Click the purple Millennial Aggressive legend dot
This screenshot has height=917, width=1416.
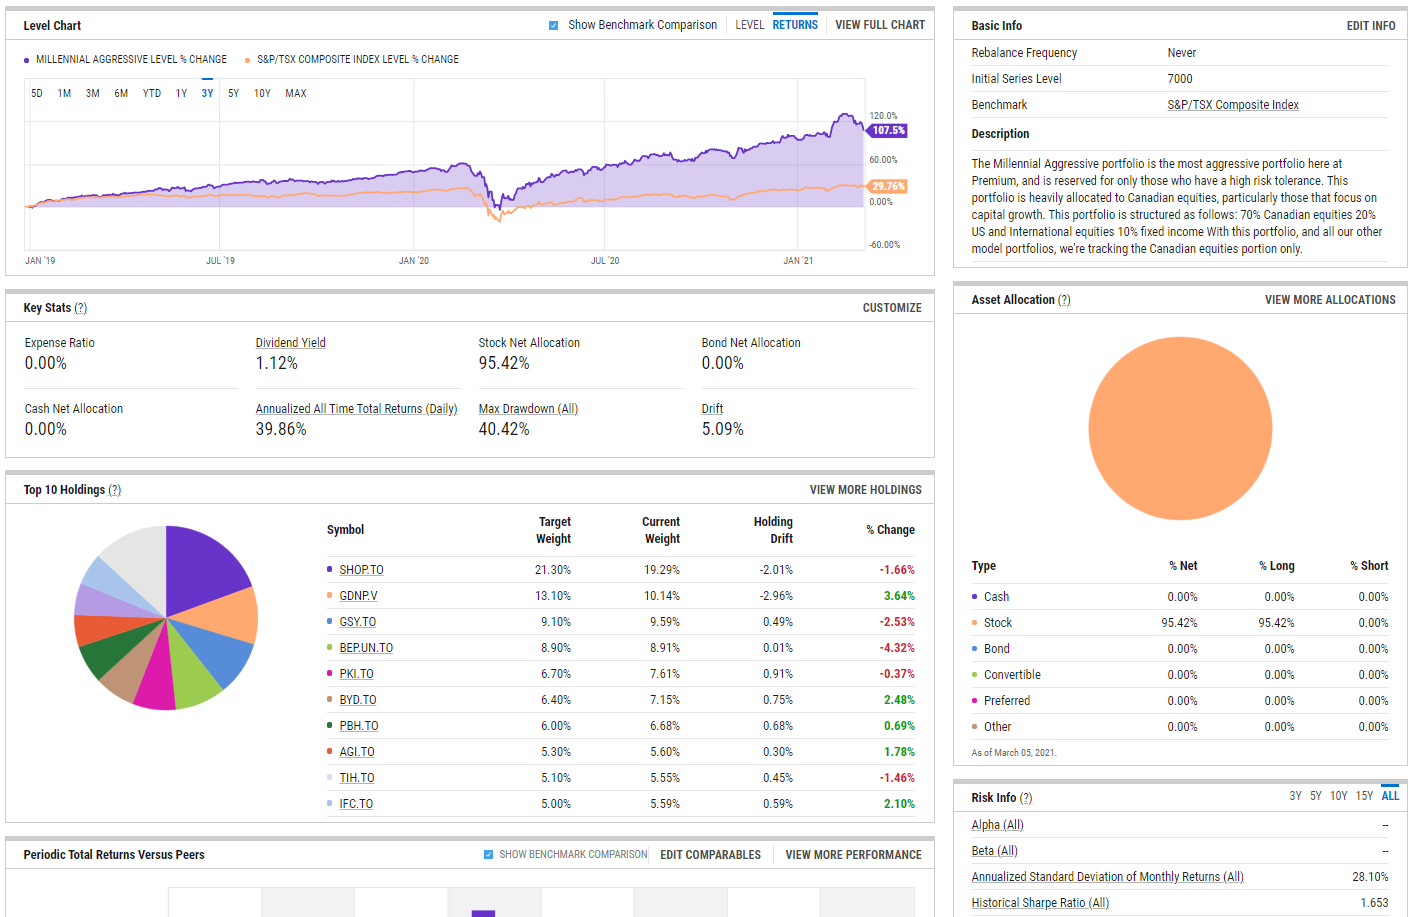27,60
